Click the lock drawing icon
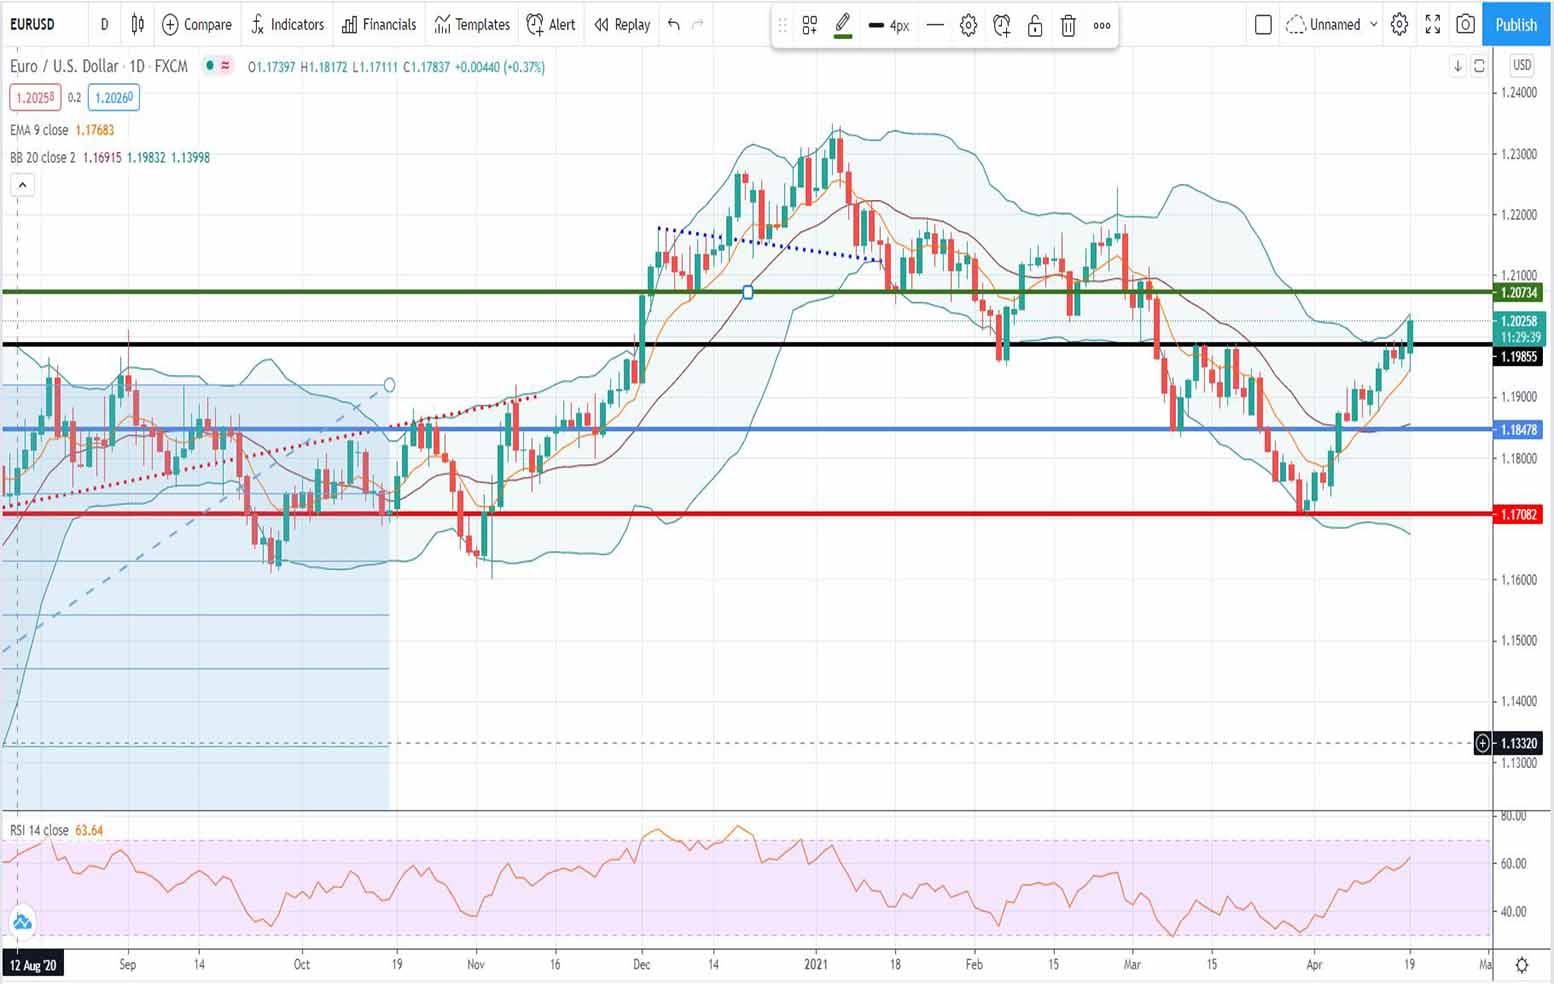The height and width of the screenshot is (984, 1554). click(1035, 26)
